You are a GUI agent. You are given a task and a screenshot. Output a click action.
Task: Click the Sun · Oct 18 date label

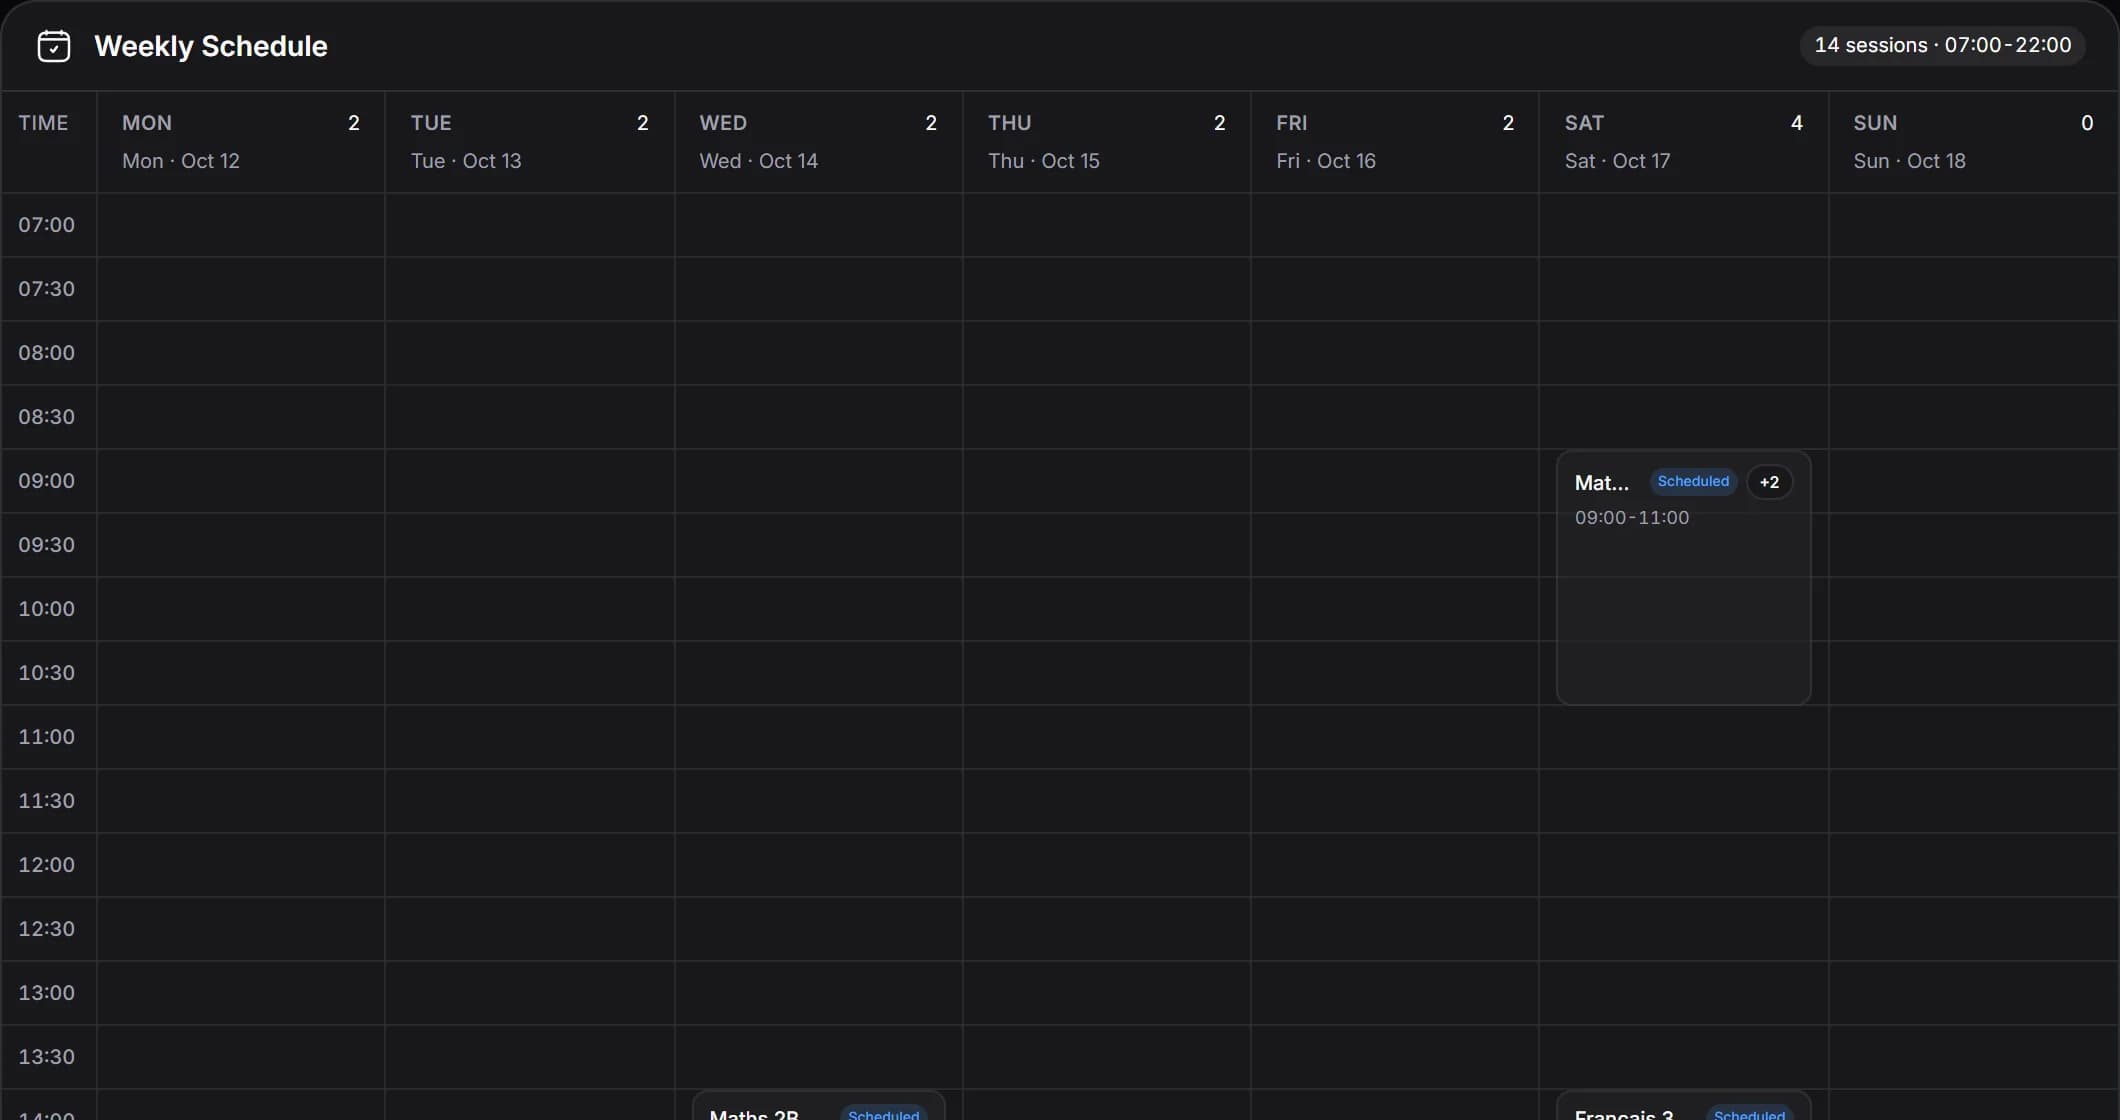(x=1910, y=161)
